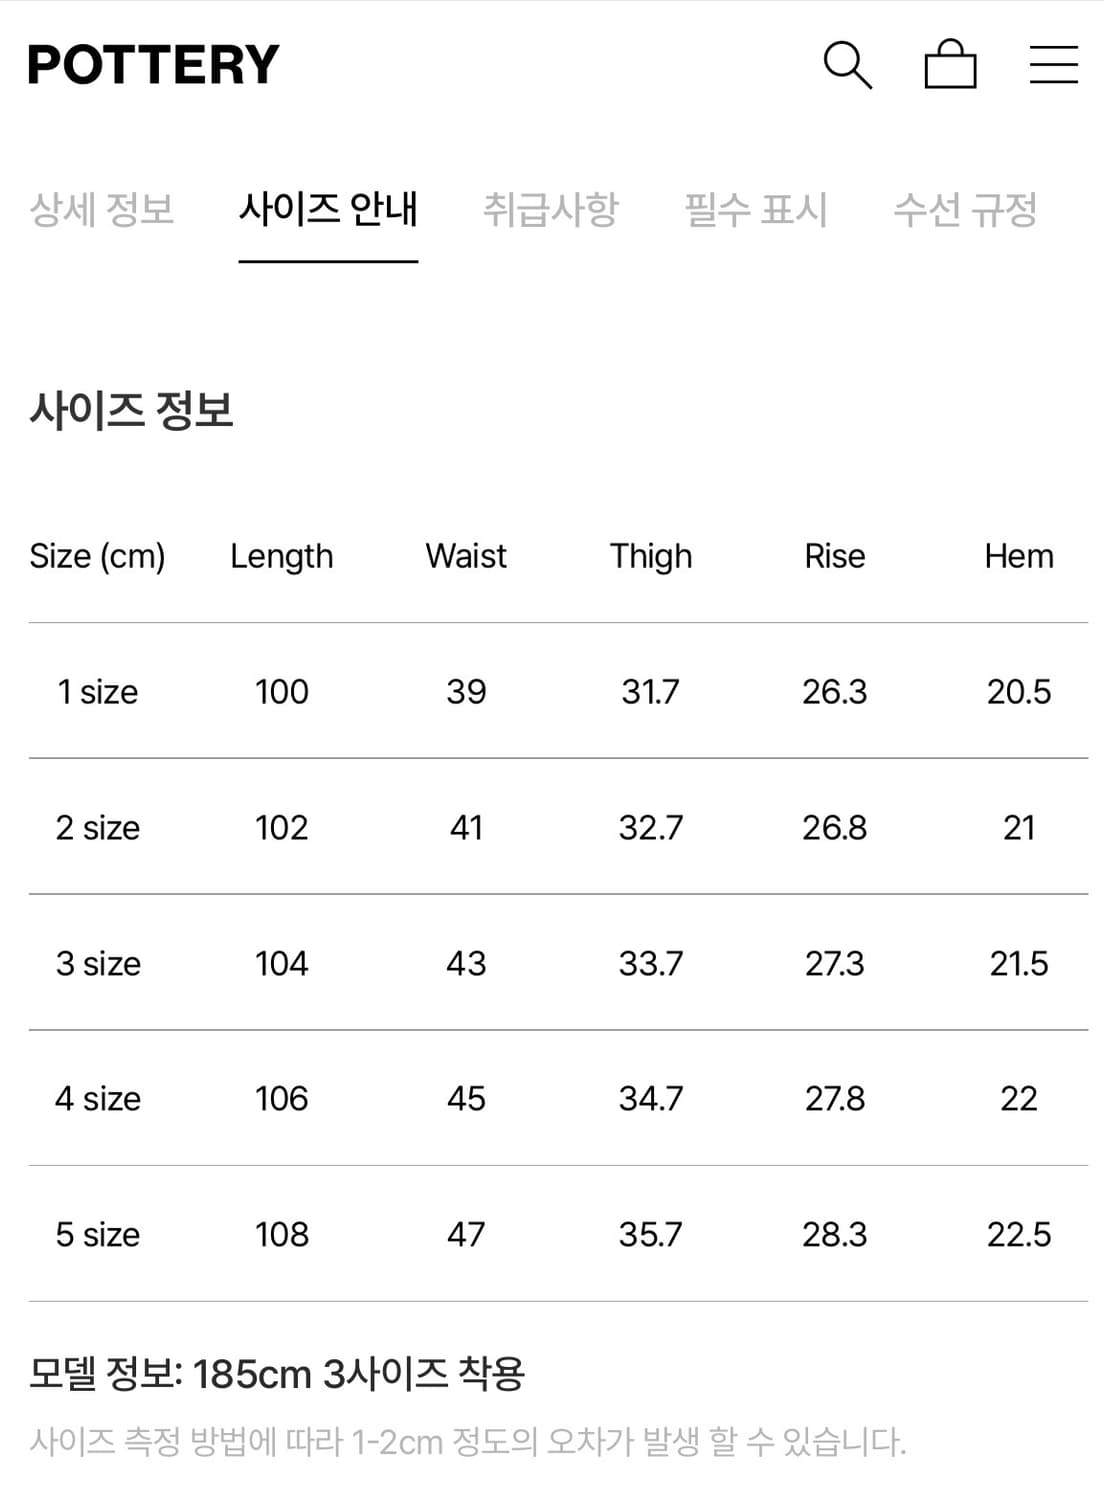Open the three-line navigation icon
The image size is (1104, 1500).
1051,64
